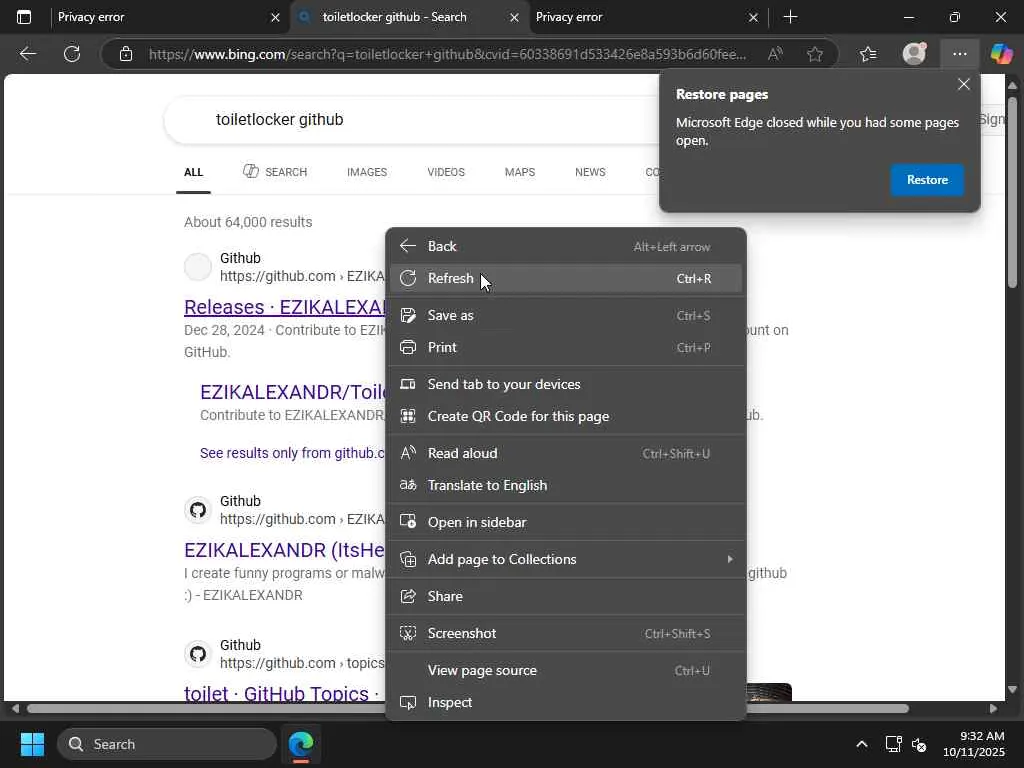The image size is (1024, 768).
Task: Click the vertical page scrollbar thumb
Action: coord(1012,191)
